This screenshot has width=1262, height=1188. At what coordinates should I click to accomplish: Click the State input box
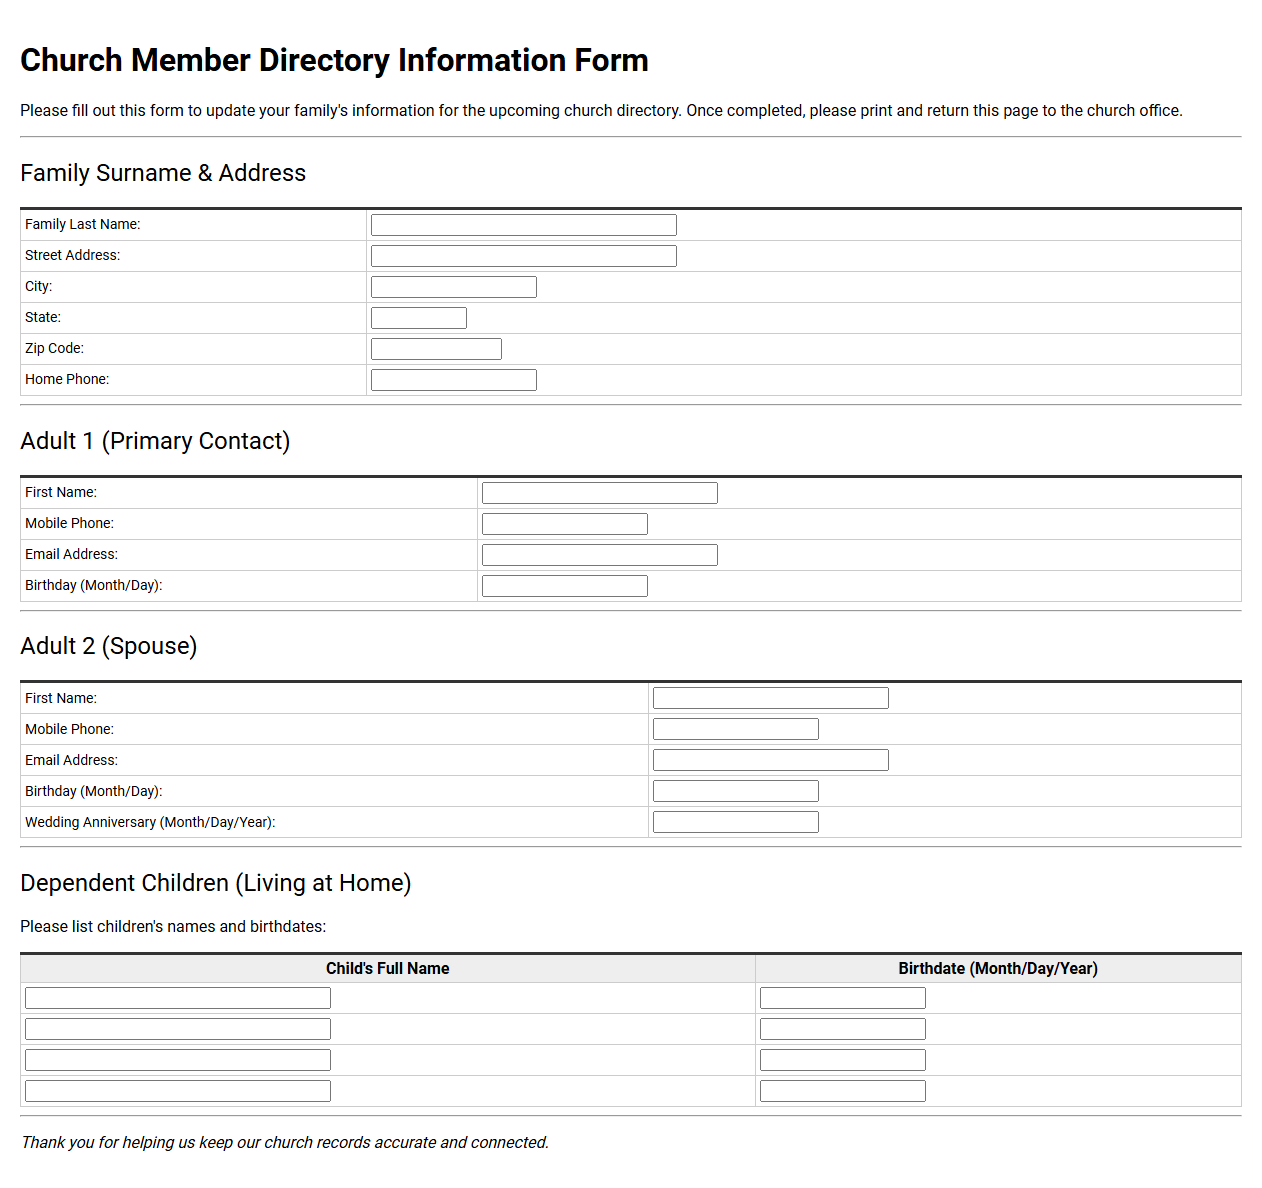pyautogui.click(x=418, y=318)
